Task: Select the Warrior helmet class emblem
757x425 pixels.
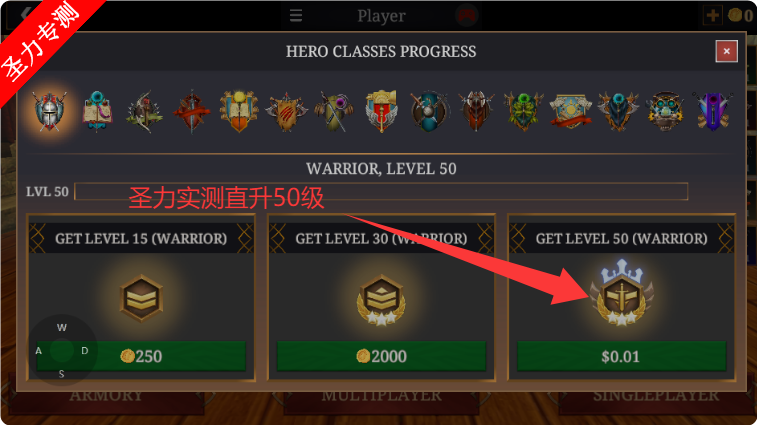Action: click(x=50, y=111)
